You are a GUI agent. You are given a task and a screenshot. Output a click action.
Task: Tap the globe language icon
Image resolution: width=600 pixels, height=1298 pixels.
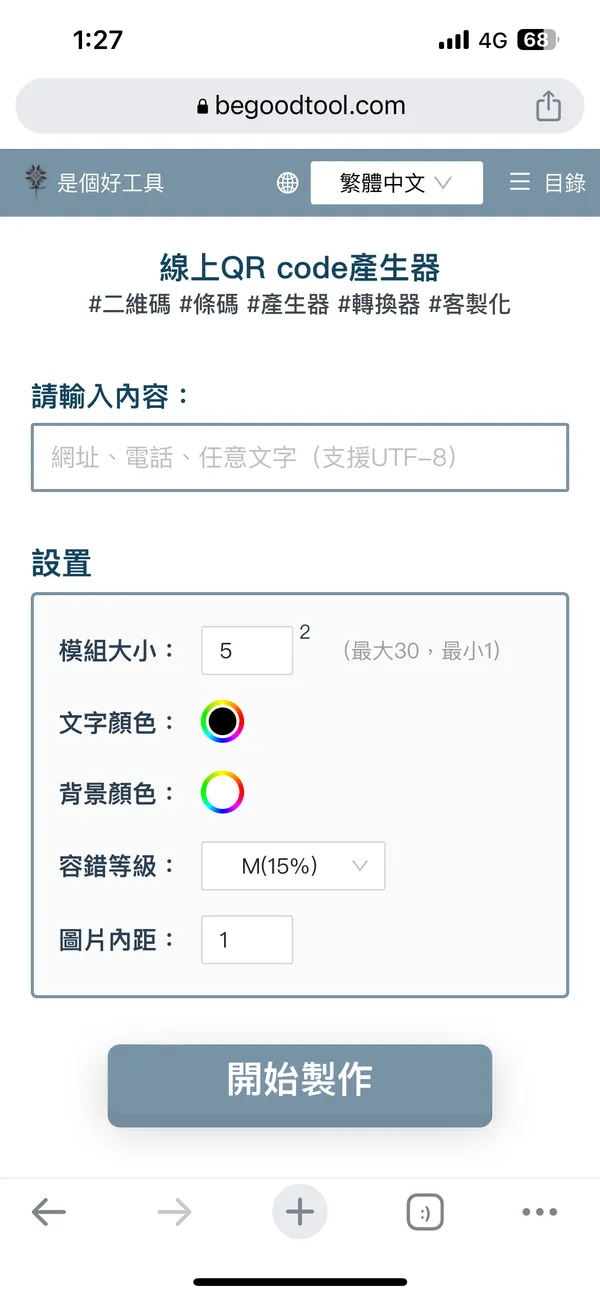288,183
